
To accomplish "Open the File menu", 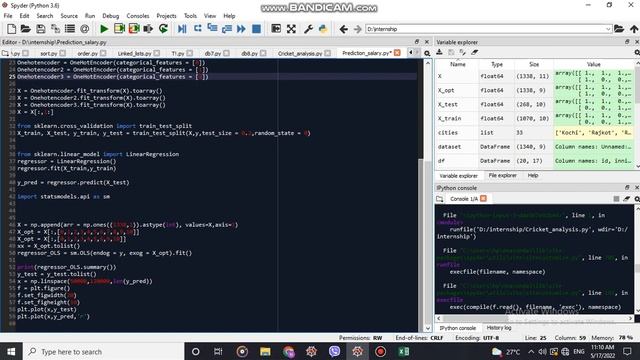I will 8,16.
